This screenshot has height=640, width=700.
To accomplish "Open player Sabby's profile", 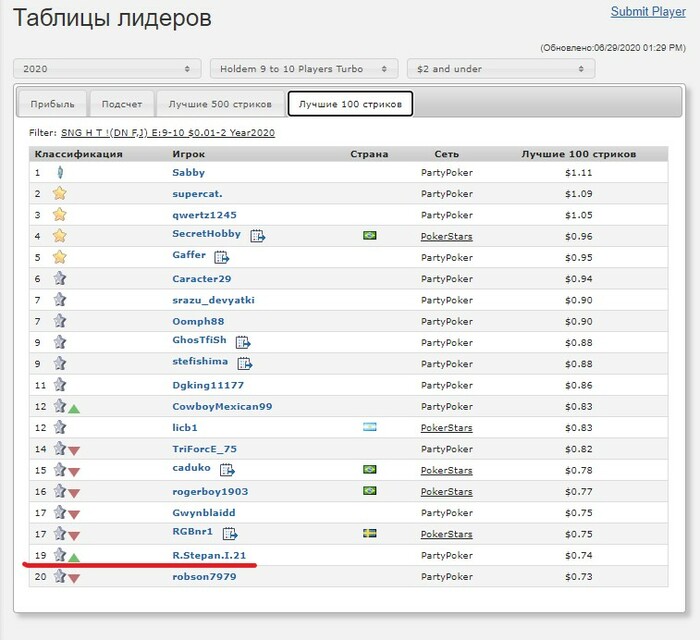I will [188, 172].
